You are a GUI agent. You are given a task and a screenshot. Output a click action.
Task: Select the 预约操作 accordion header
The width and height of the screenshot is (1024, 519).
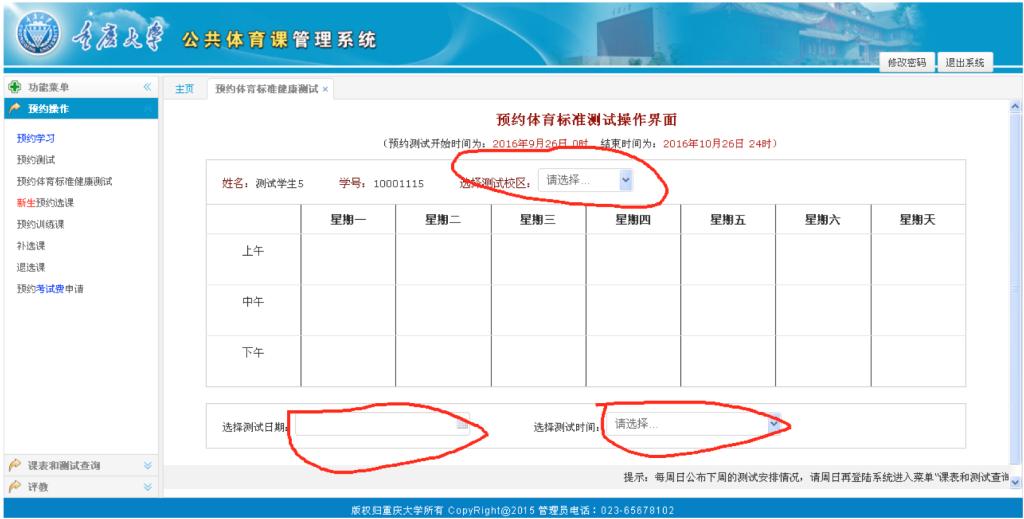click(x=50, y=108)
